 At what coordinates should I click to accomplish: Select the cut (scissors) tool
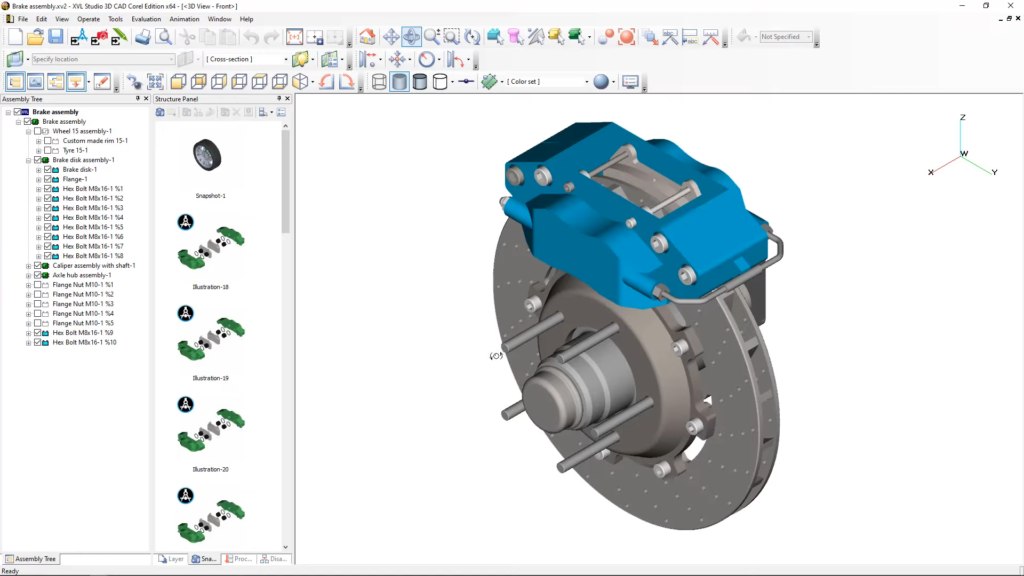point(190,38)
